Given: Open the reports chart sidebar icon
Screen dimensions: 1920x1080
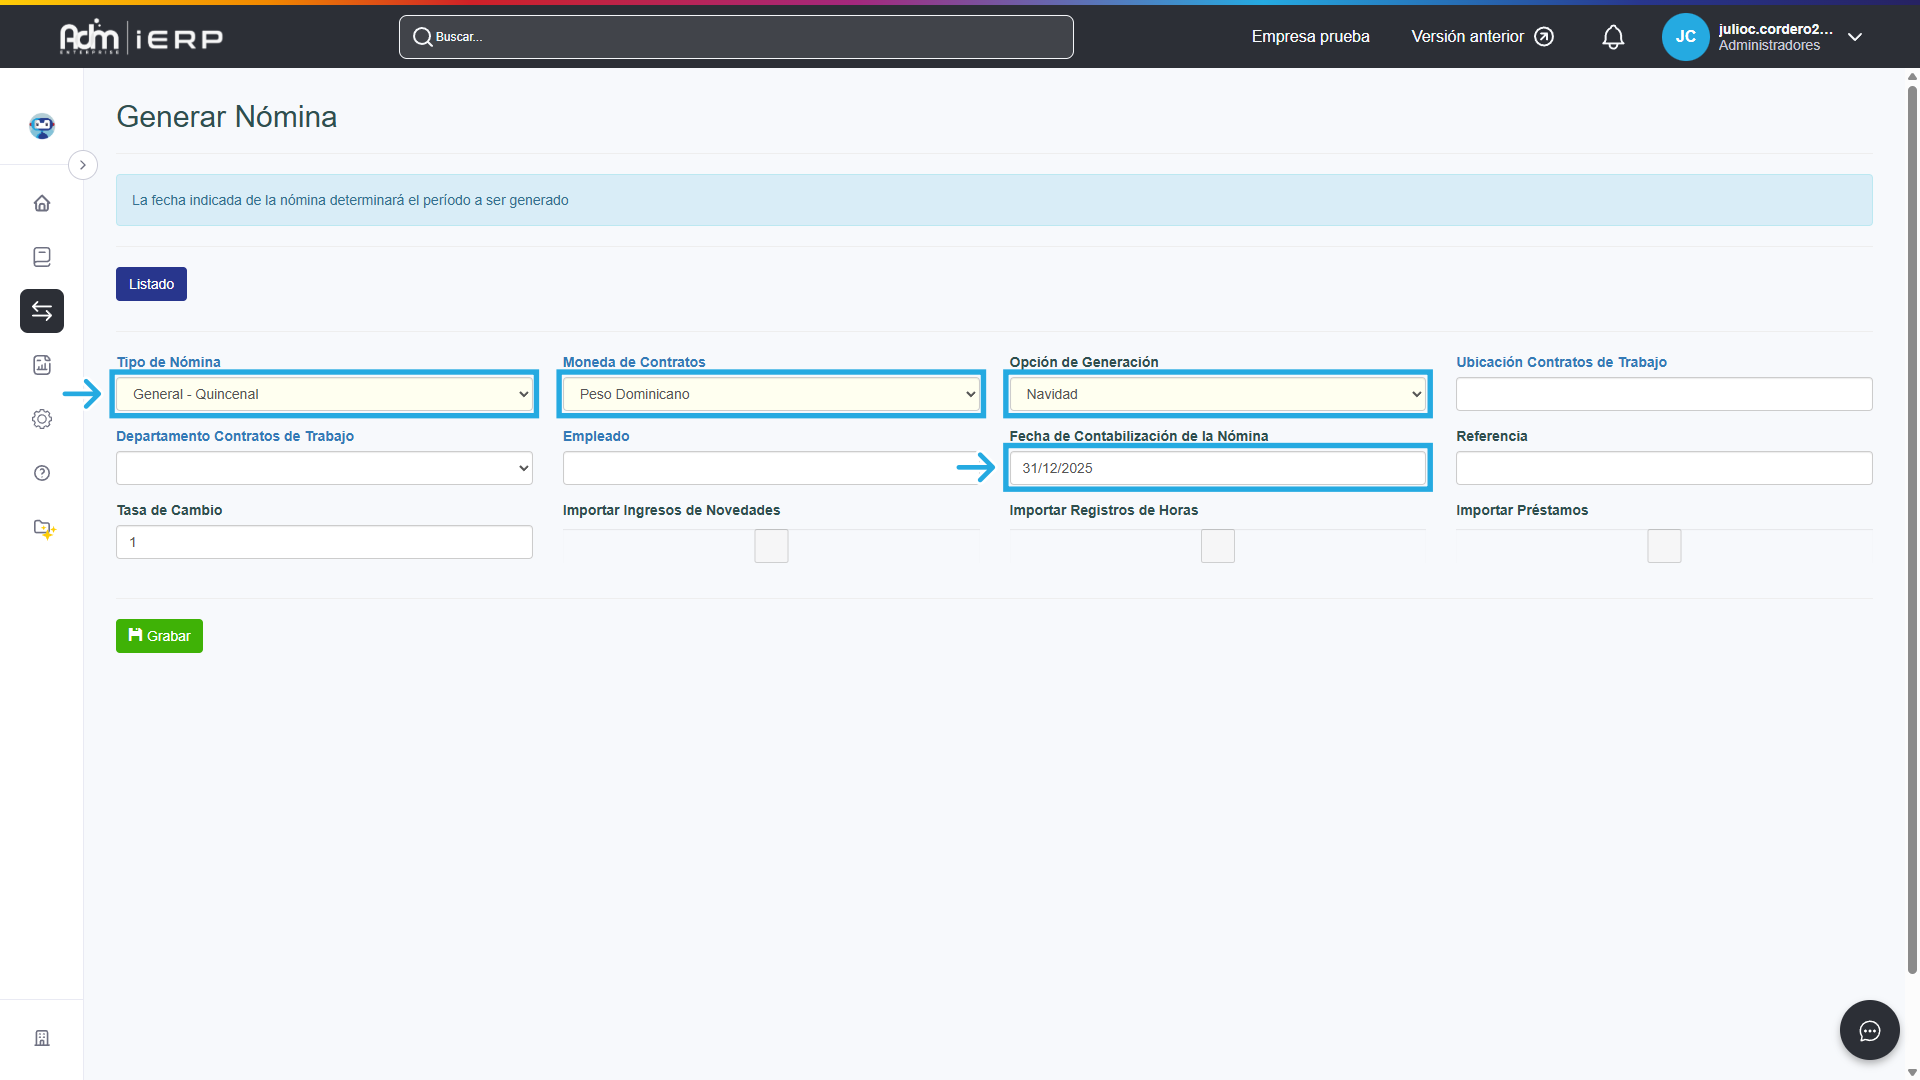Looking at the screenshot, I should (42, 365).
